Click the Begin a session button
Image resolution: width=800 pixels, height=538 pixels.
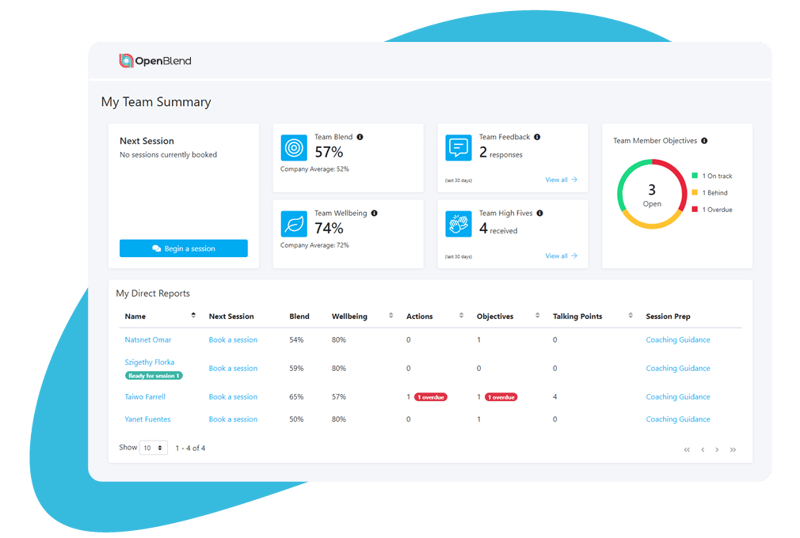(x=184, y=248)
